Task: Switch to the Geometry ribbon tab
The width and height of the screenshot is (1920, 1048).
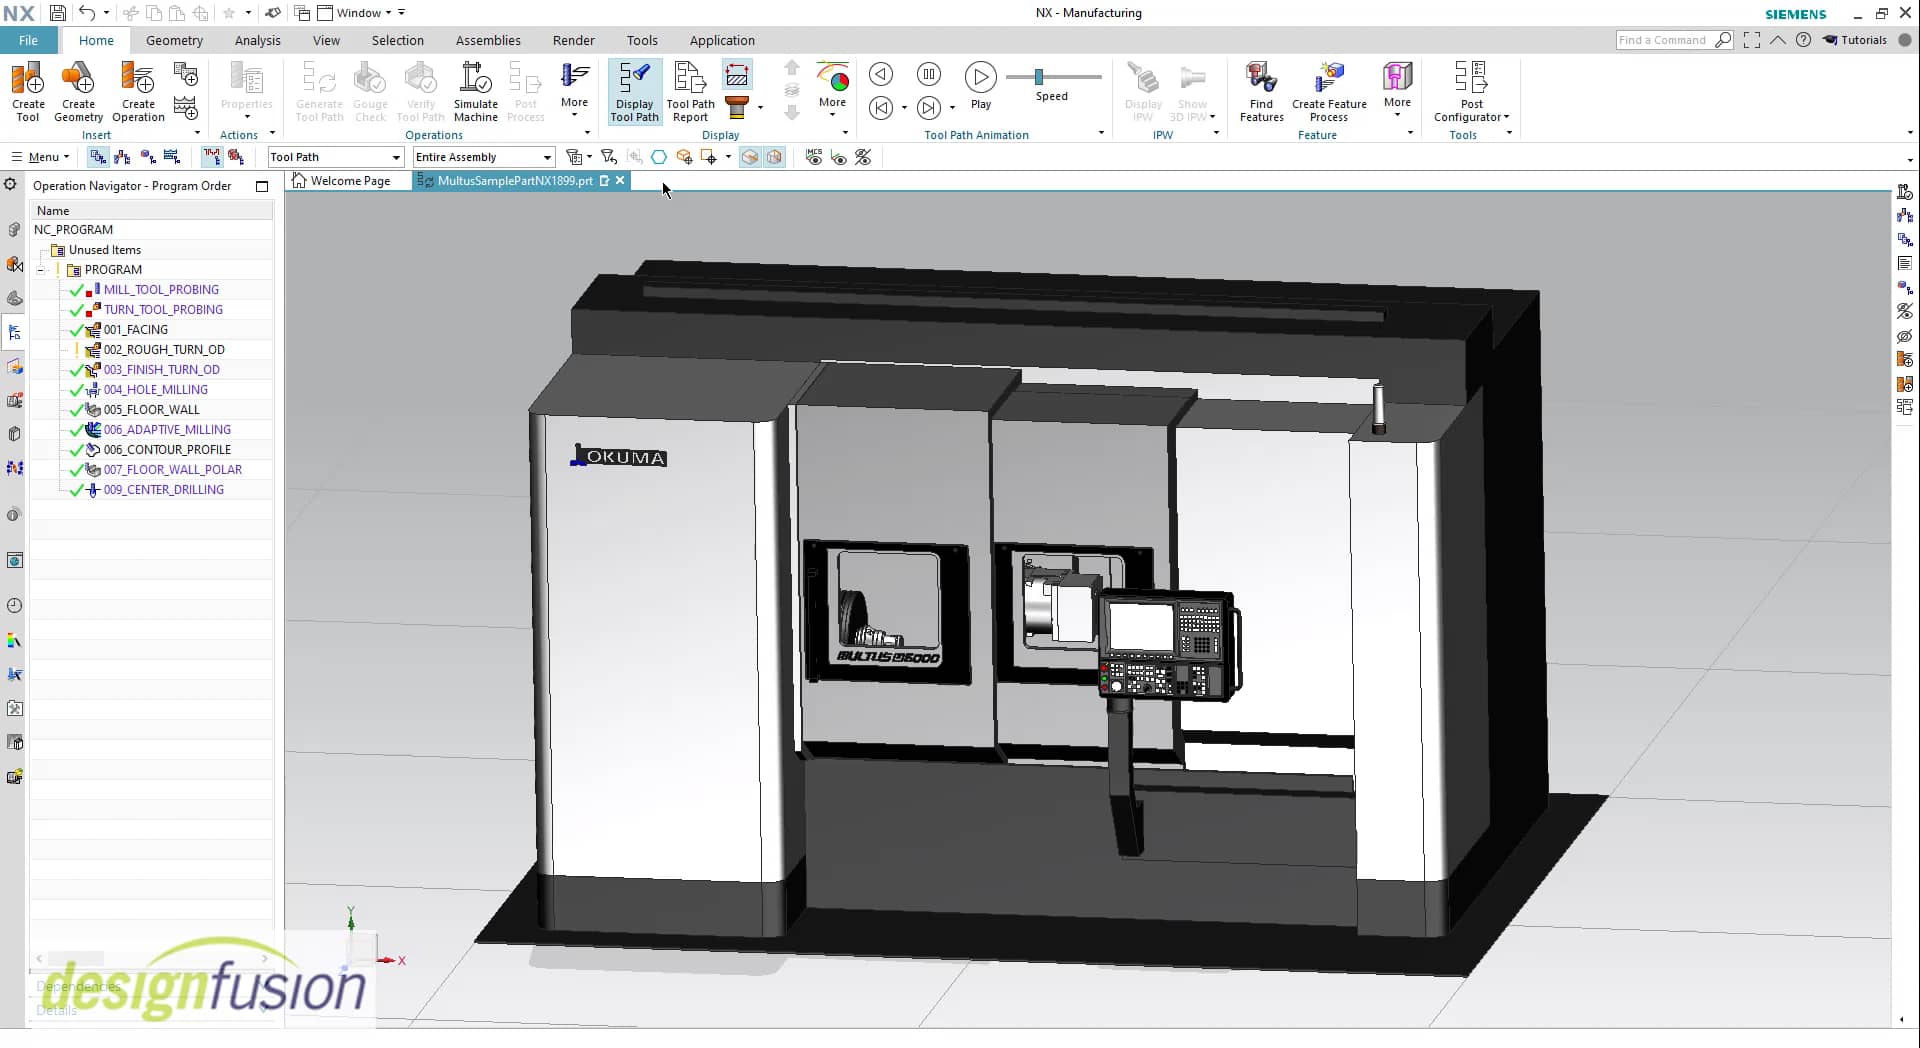Action: (174, 40)
